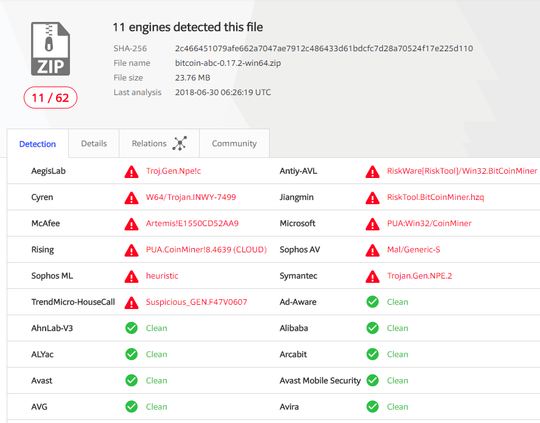Screen dimensions: 540x423
Task: Click the green check icon for ALYac
Action: (x=132, y=354)
